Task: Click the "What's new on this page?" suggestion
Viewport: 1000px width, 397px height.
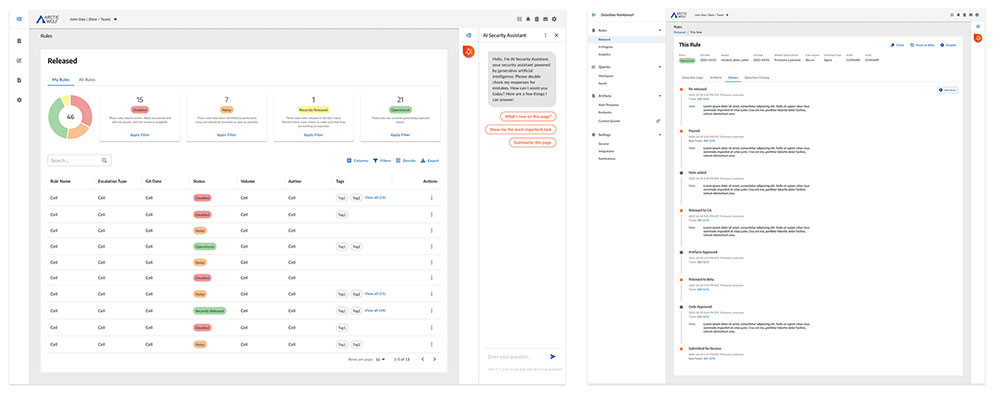Action: click(x=528, y=117)
